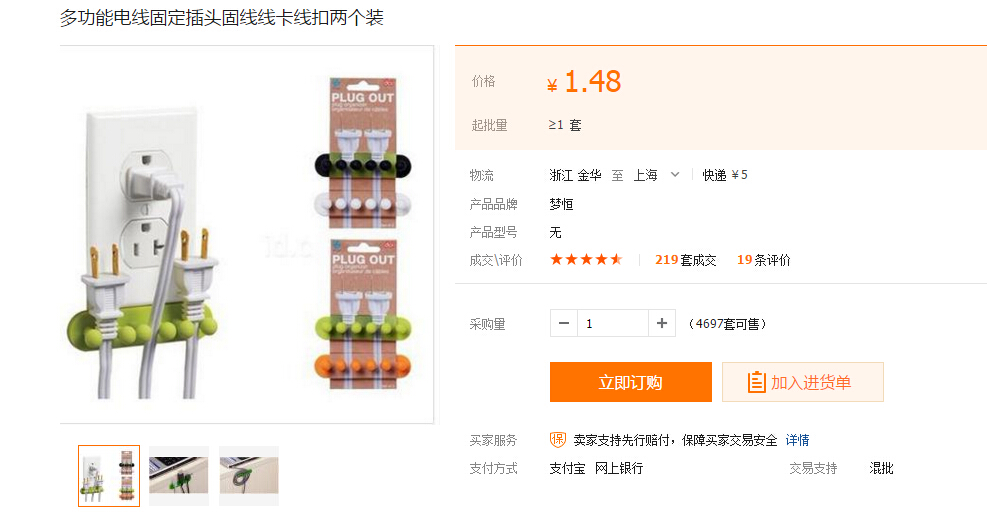Click the 立即订购 order now button

click(x=631, y=382)
